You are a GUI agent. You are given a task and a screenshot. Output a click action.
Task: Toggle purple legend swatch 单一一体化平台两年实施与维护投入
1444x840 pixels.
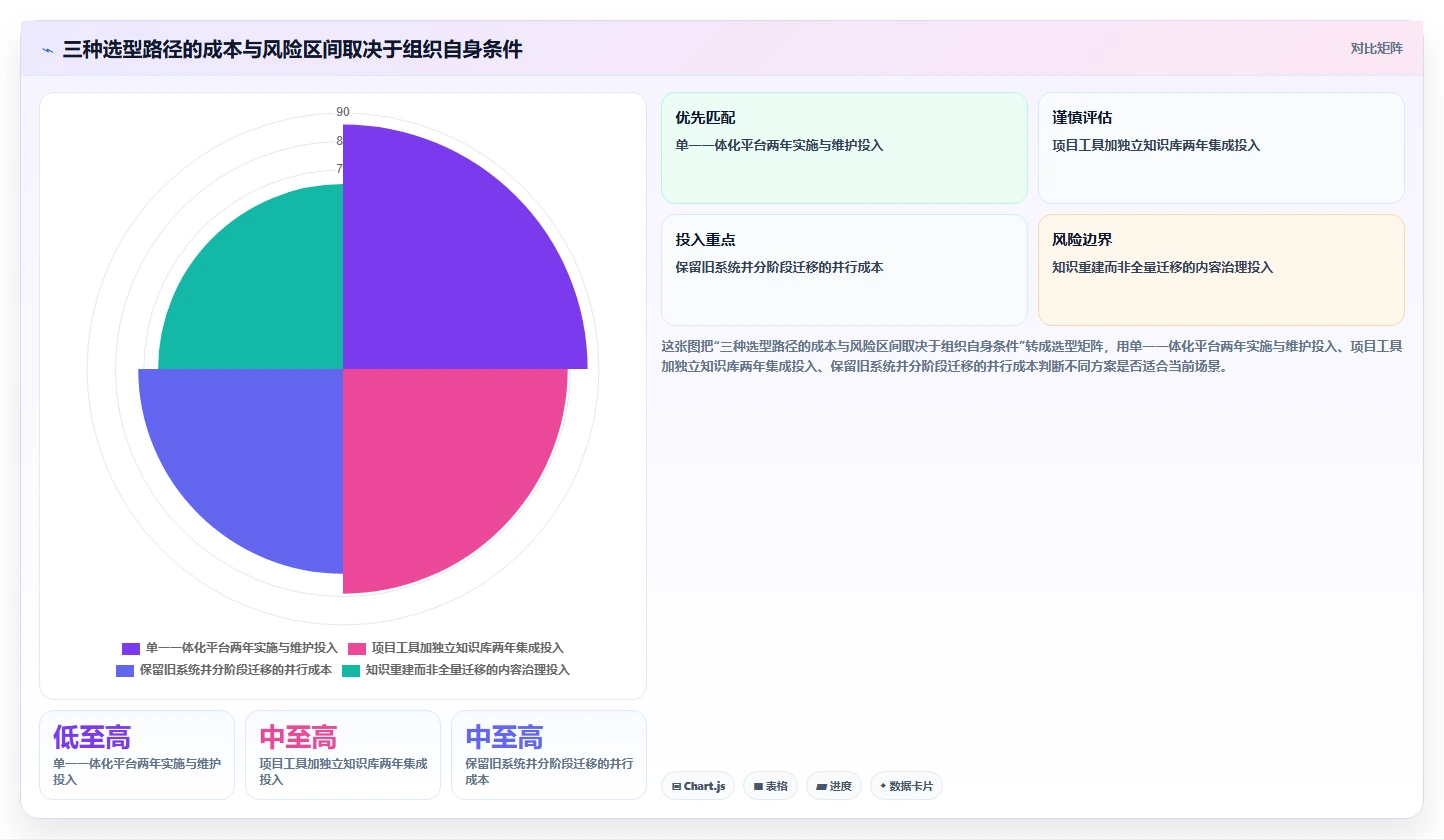[x=131, y=648]
